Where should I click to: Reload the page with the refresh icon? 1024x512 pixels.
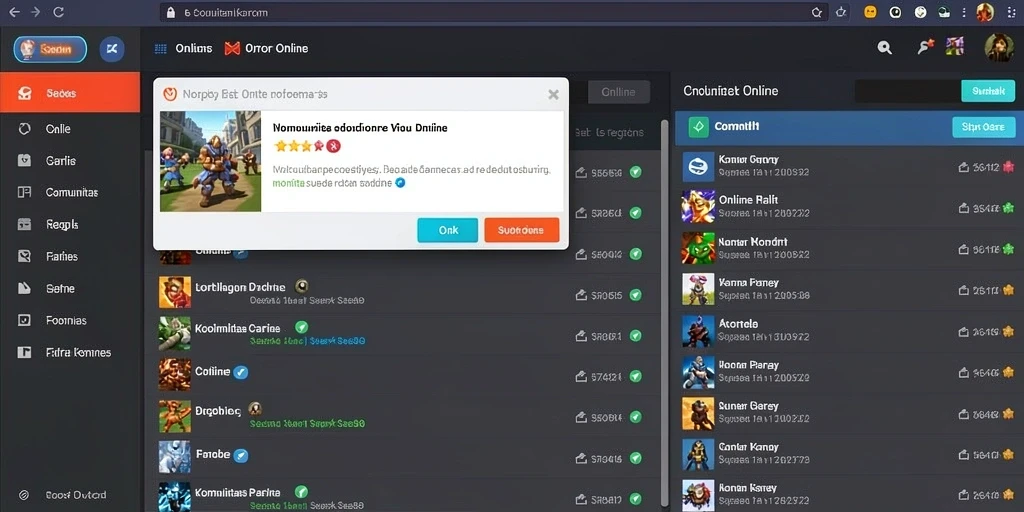(x=58, y=12)
